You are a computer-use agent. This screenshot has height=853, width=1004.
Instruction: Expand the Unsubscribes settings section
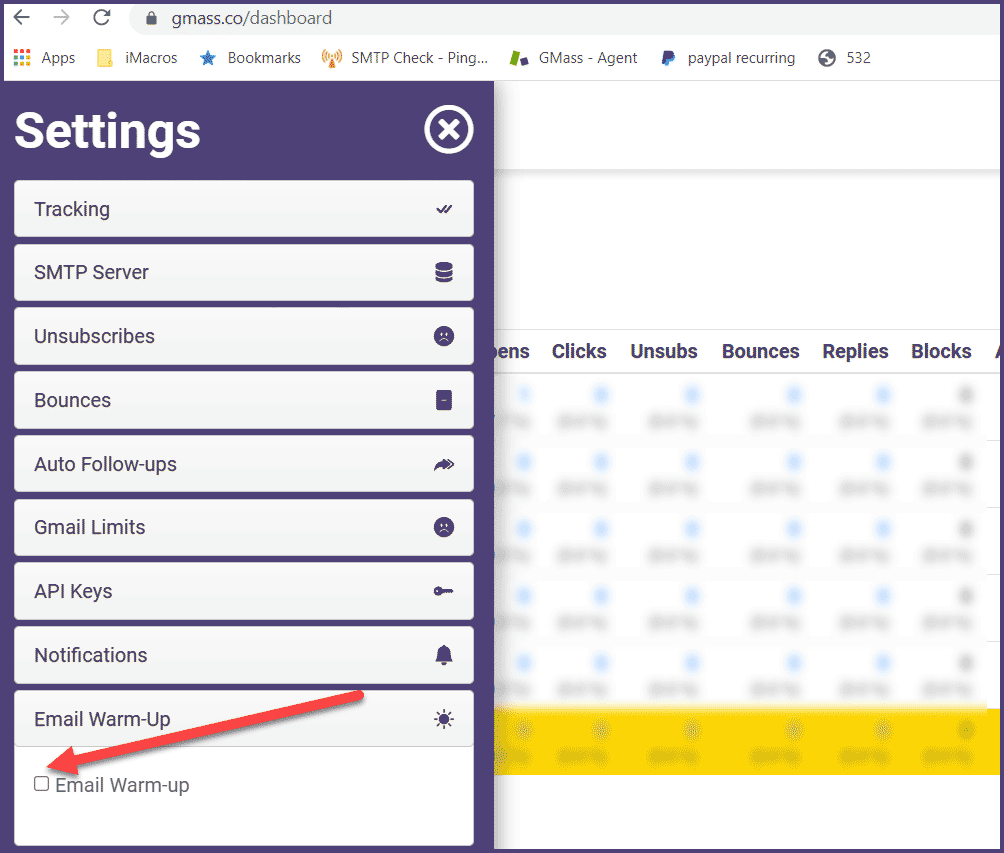coord(244,336)
